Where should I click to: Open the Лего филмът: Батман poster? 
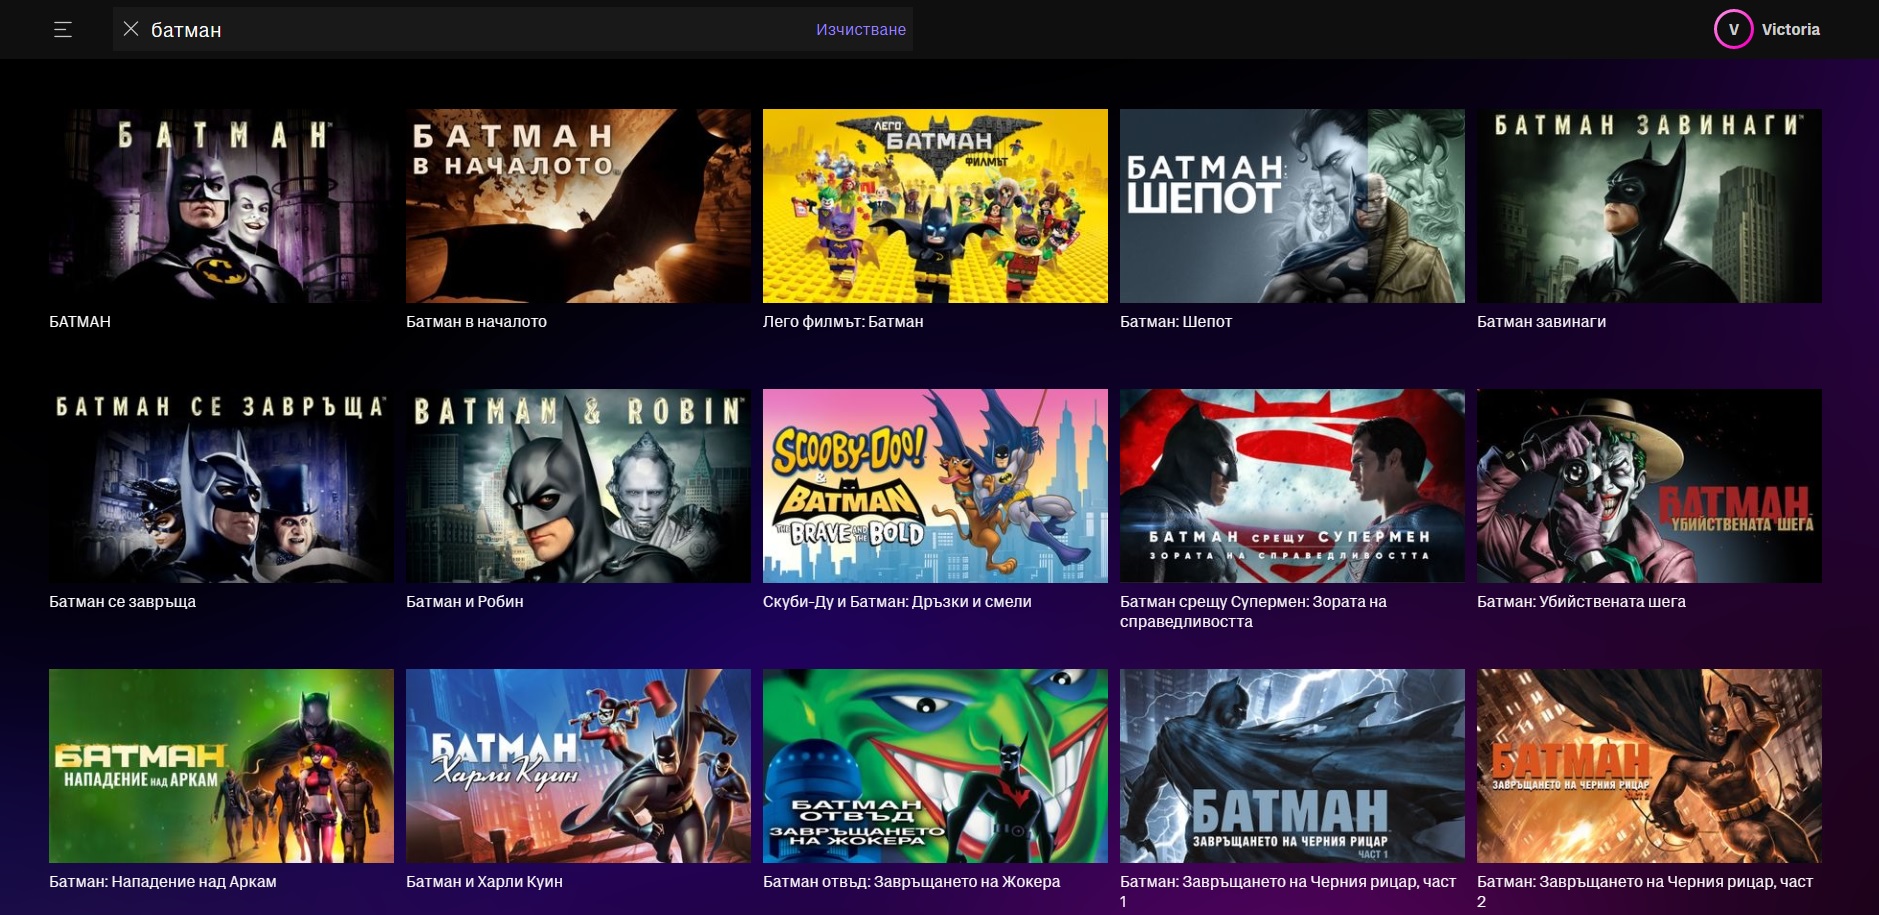(935, 206)
